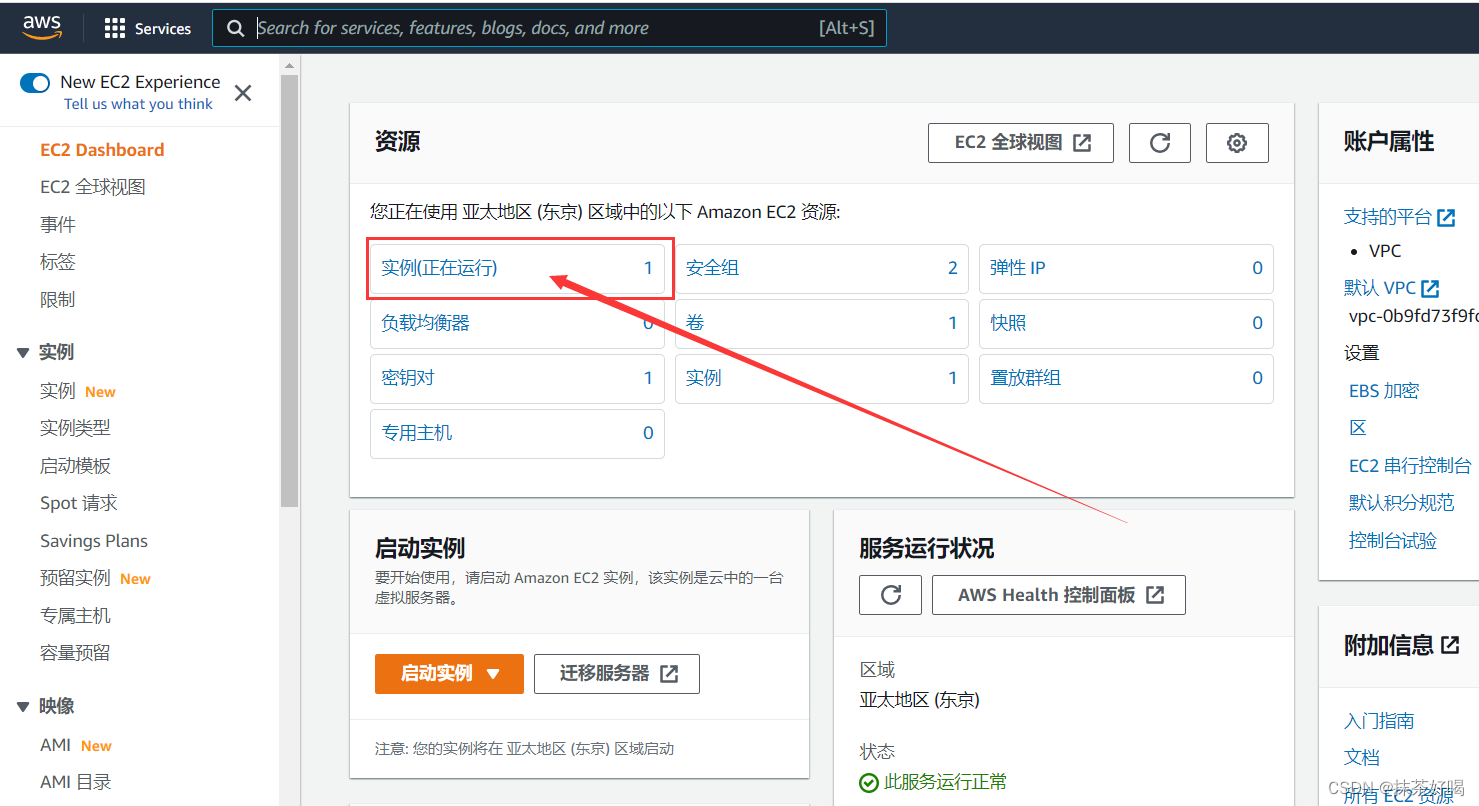
Task: Open AWS Health 控制面板
Action: tap(1059, 595)
